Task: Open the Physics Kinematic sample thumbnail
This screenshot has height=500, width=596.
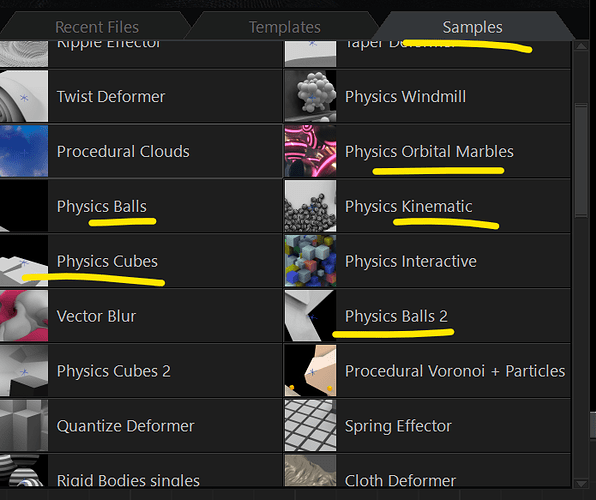Action: [x=310, y=206]
